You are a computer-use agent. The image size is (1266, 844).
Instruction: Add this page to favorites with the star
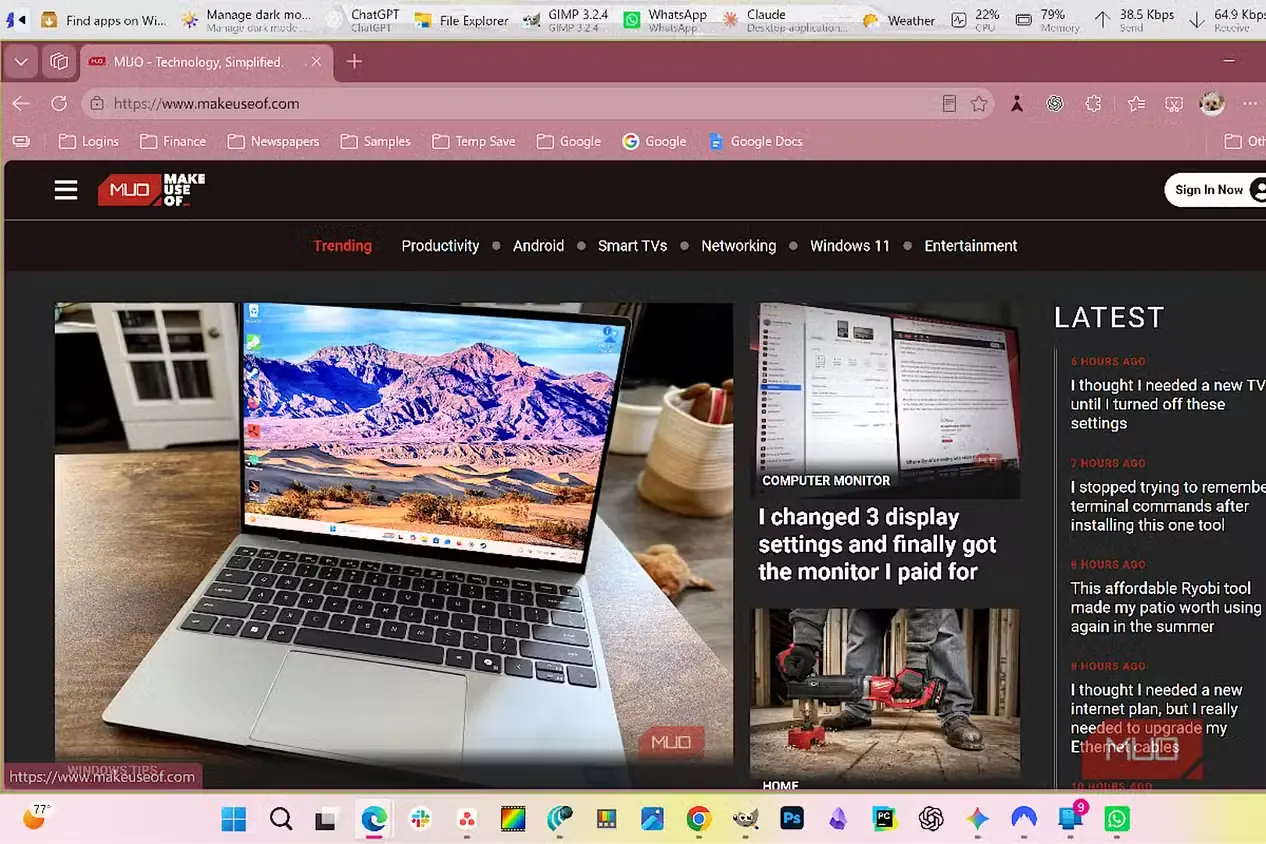(x=979, y=103)
